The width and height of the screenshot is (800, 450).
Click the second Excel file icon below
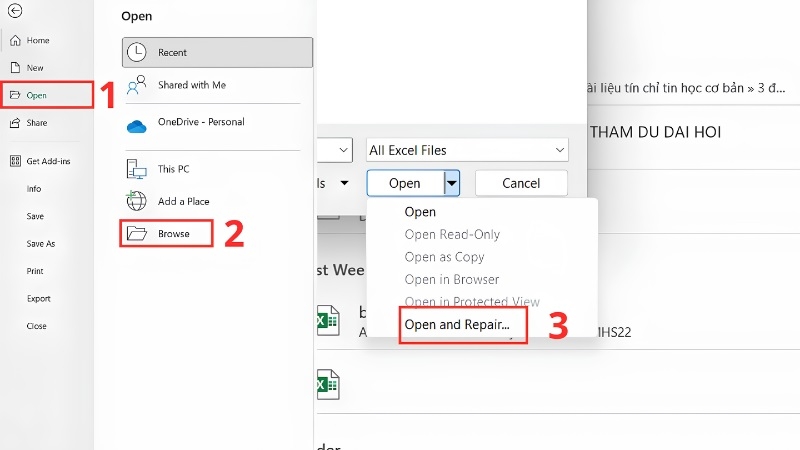tap(328, 384)
